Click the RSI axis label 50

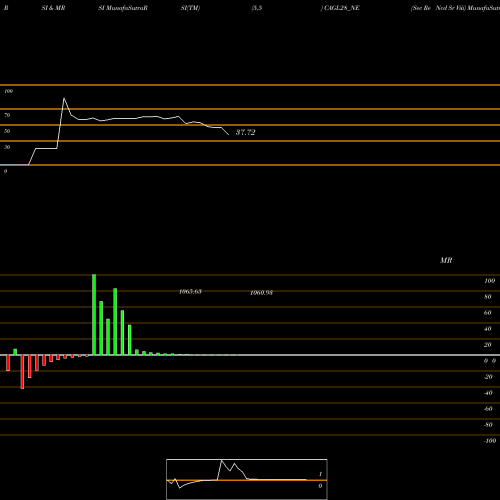click(7, 131)
